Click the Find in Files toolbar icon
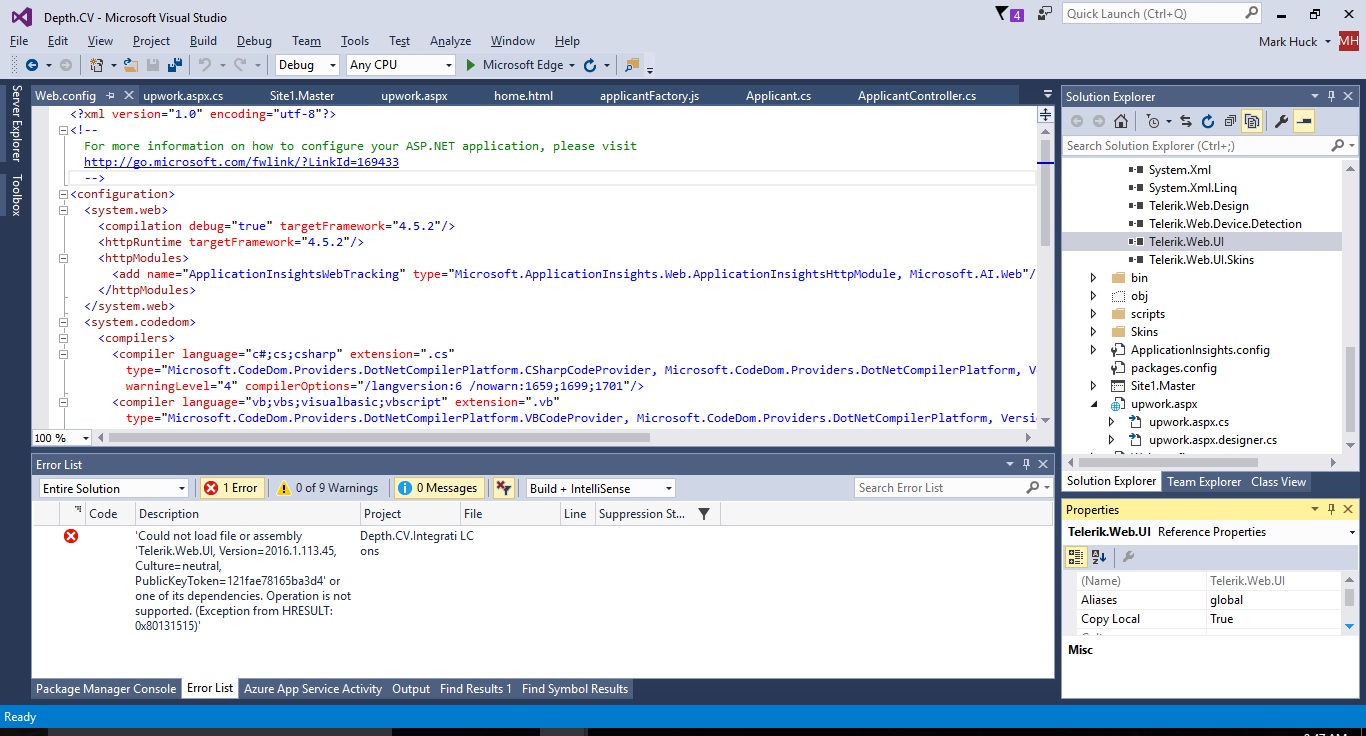1366x736 pixels. point(631,65)
